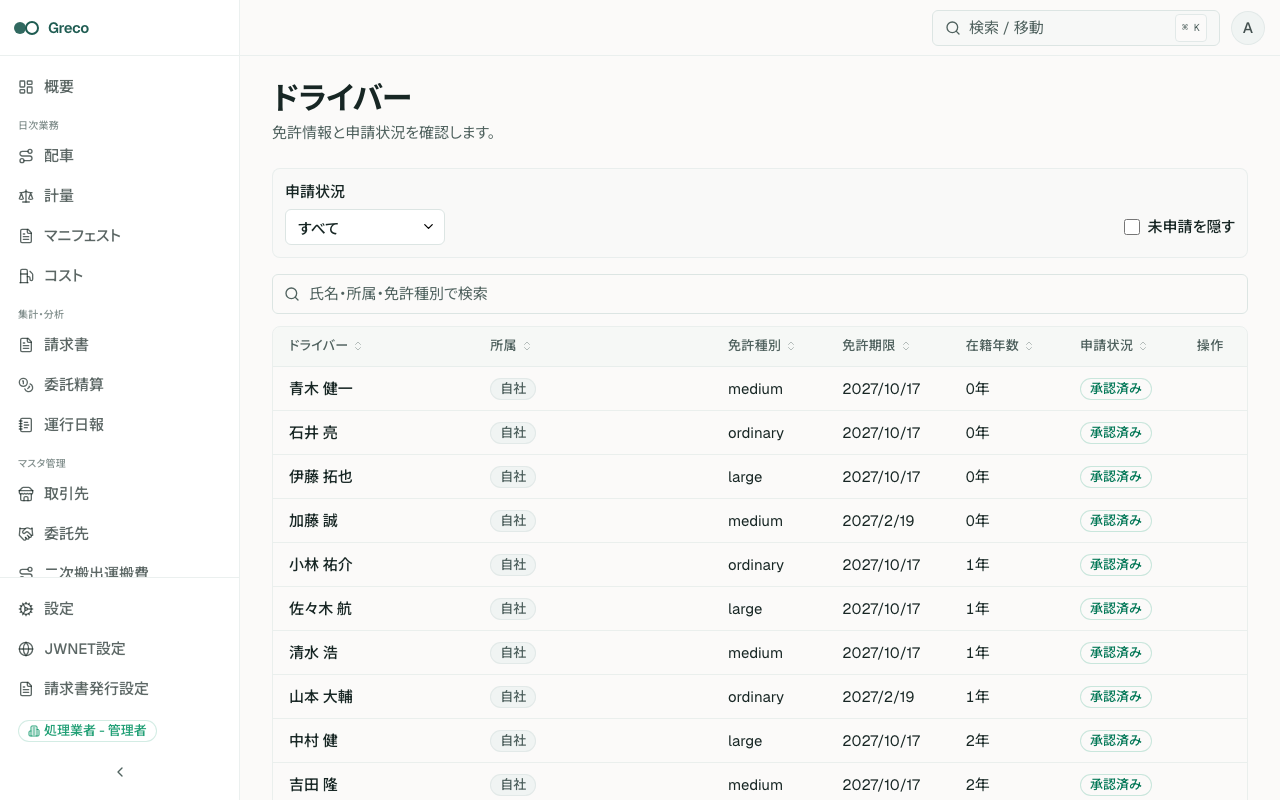Toggle the 未申請を隠す checkbox
This screenshot has height=800, width=1280.
point(1132,227)
